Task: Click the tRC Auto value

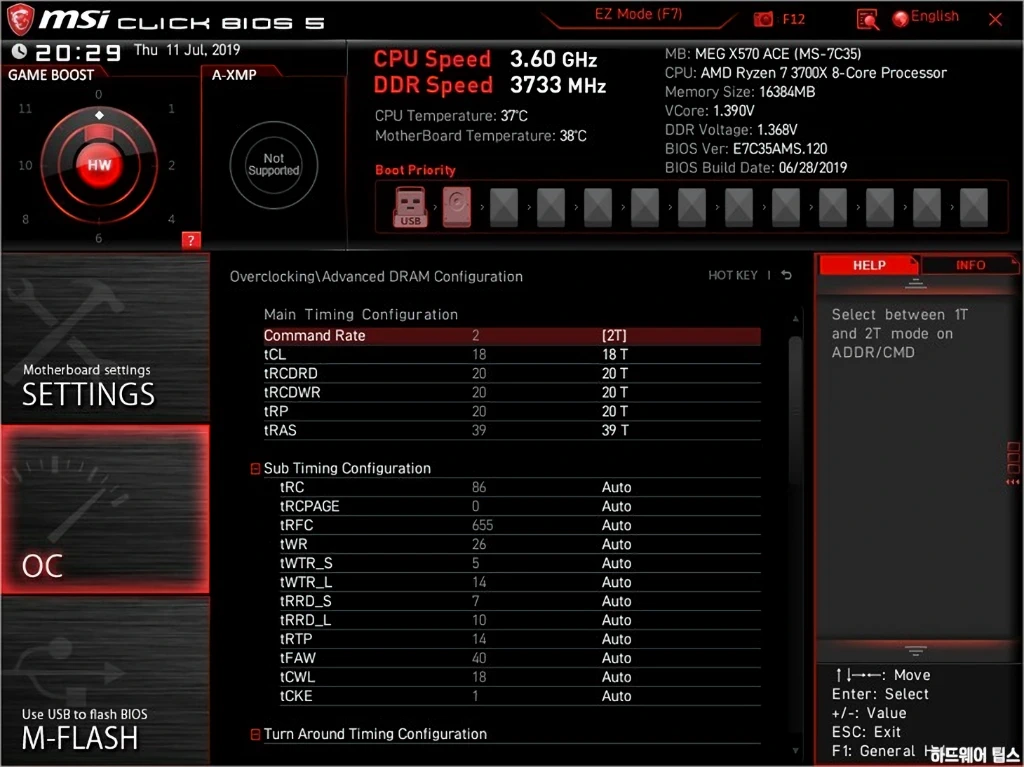Action: (x=616, y=487)
